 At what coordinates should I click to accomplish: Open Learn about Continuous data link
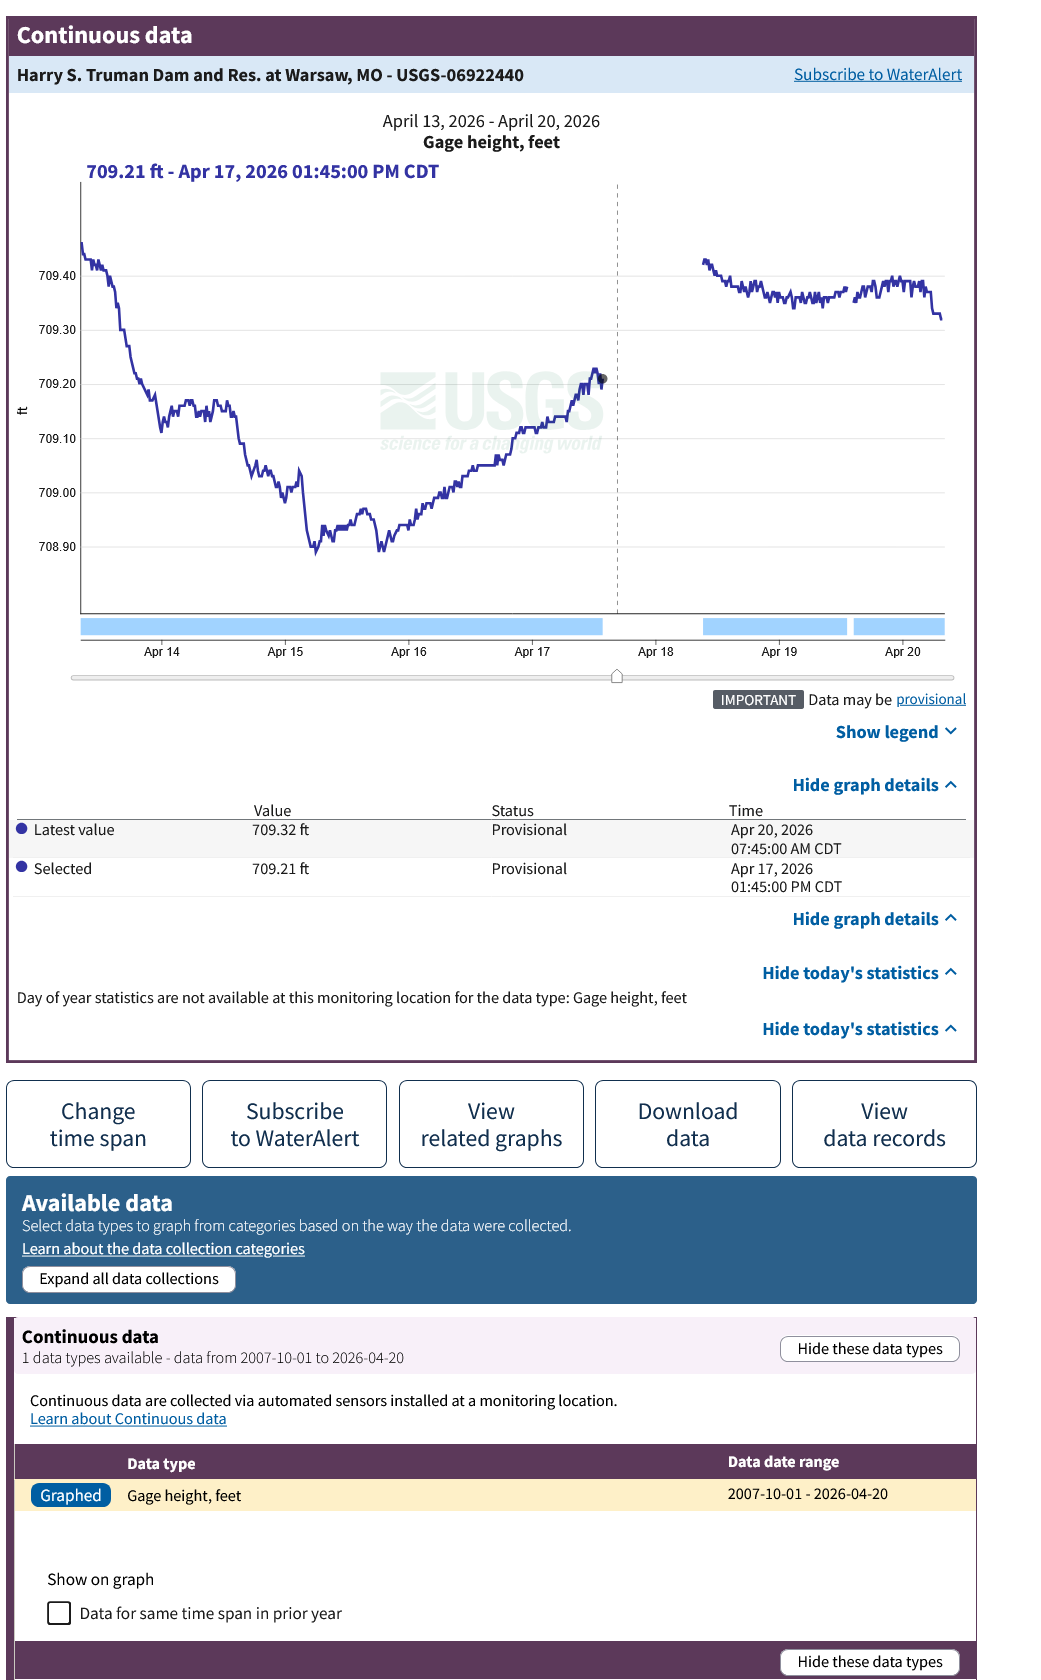click(x=128, y=1419)
